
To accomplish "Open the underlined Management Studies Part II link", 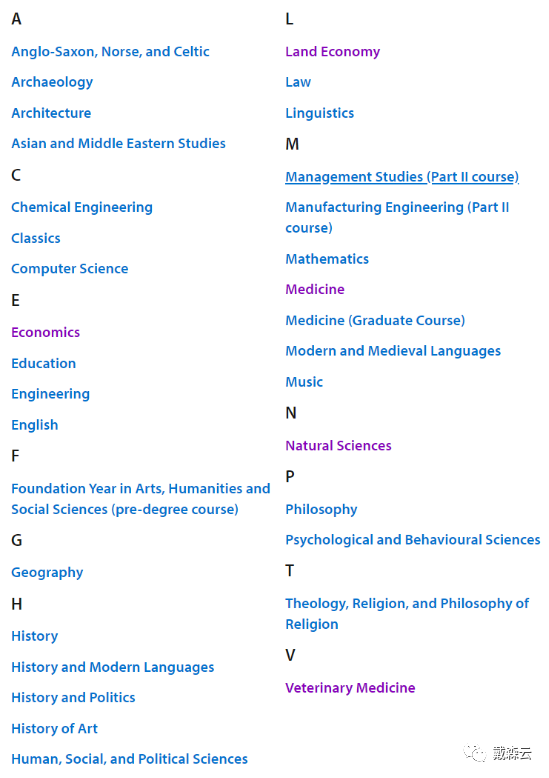I will pyautogui.click(x=402, y=177).
